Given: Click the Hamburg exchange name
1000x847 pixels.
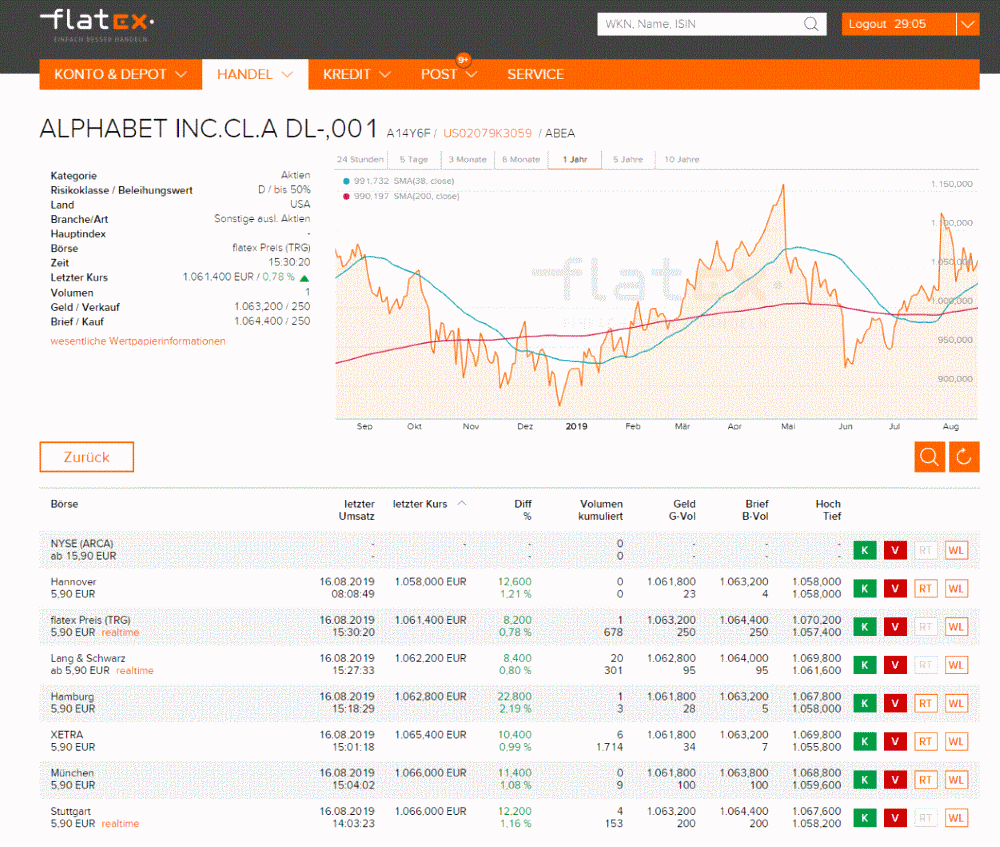Looking at the screenshot, I should coord(72,696).
